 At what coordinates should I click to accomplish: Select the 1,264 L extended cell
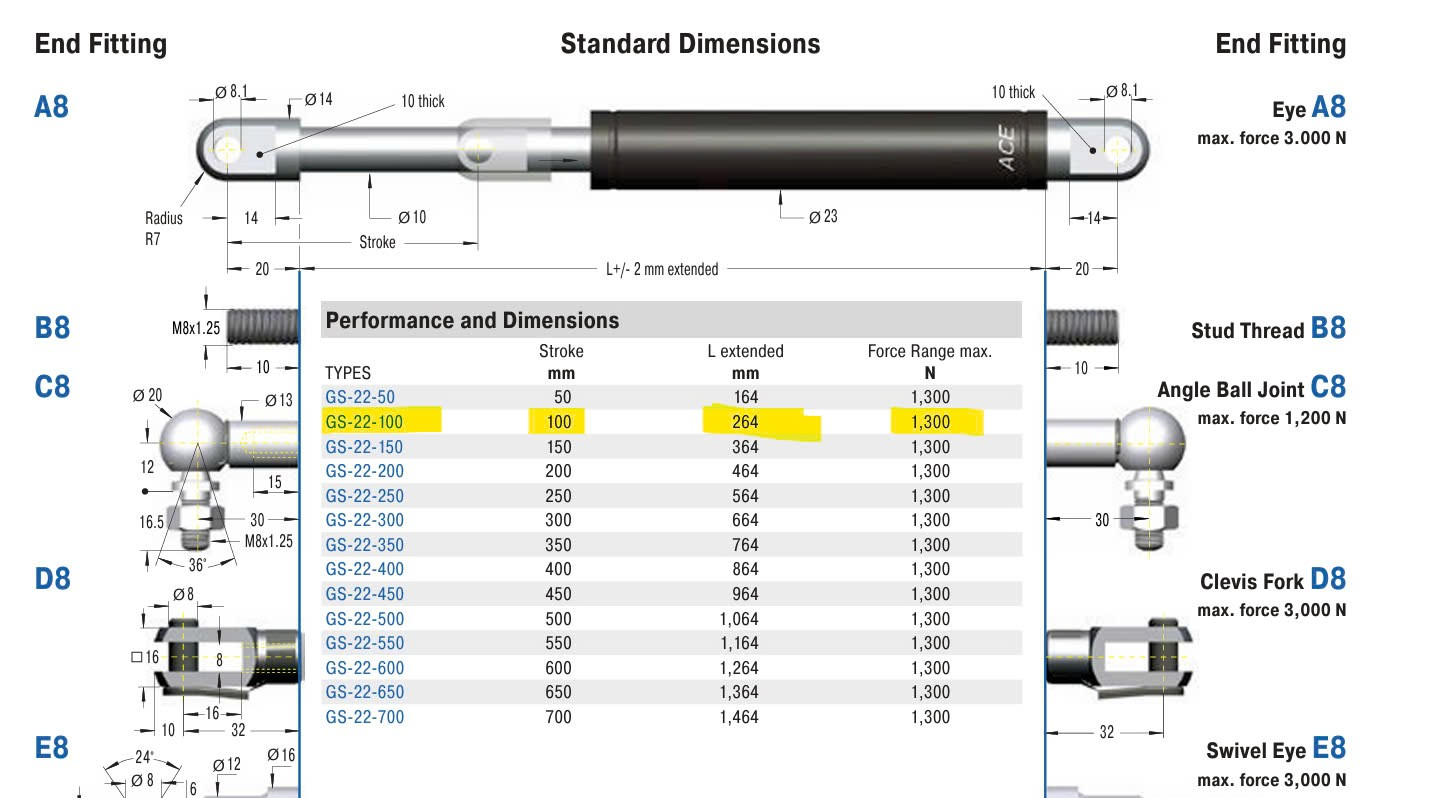(x=739, y=668)
